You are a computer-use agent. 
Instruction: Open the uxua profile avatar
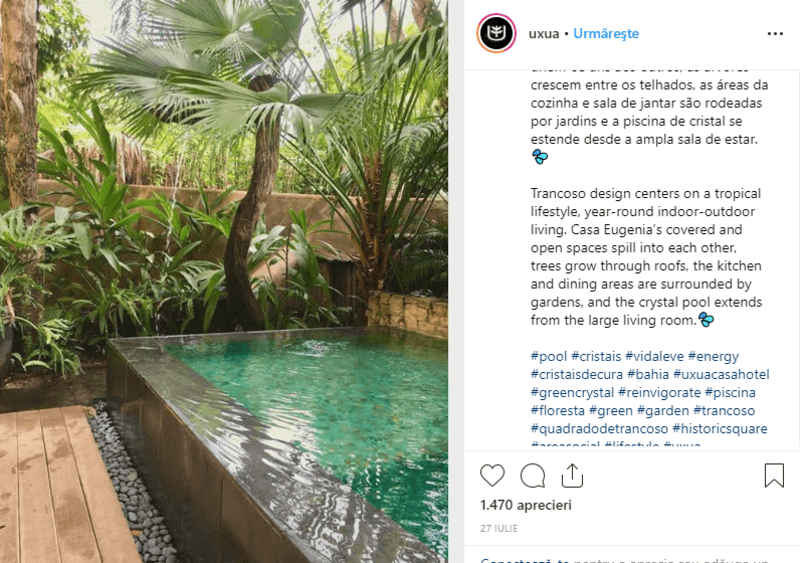point(496,34)
